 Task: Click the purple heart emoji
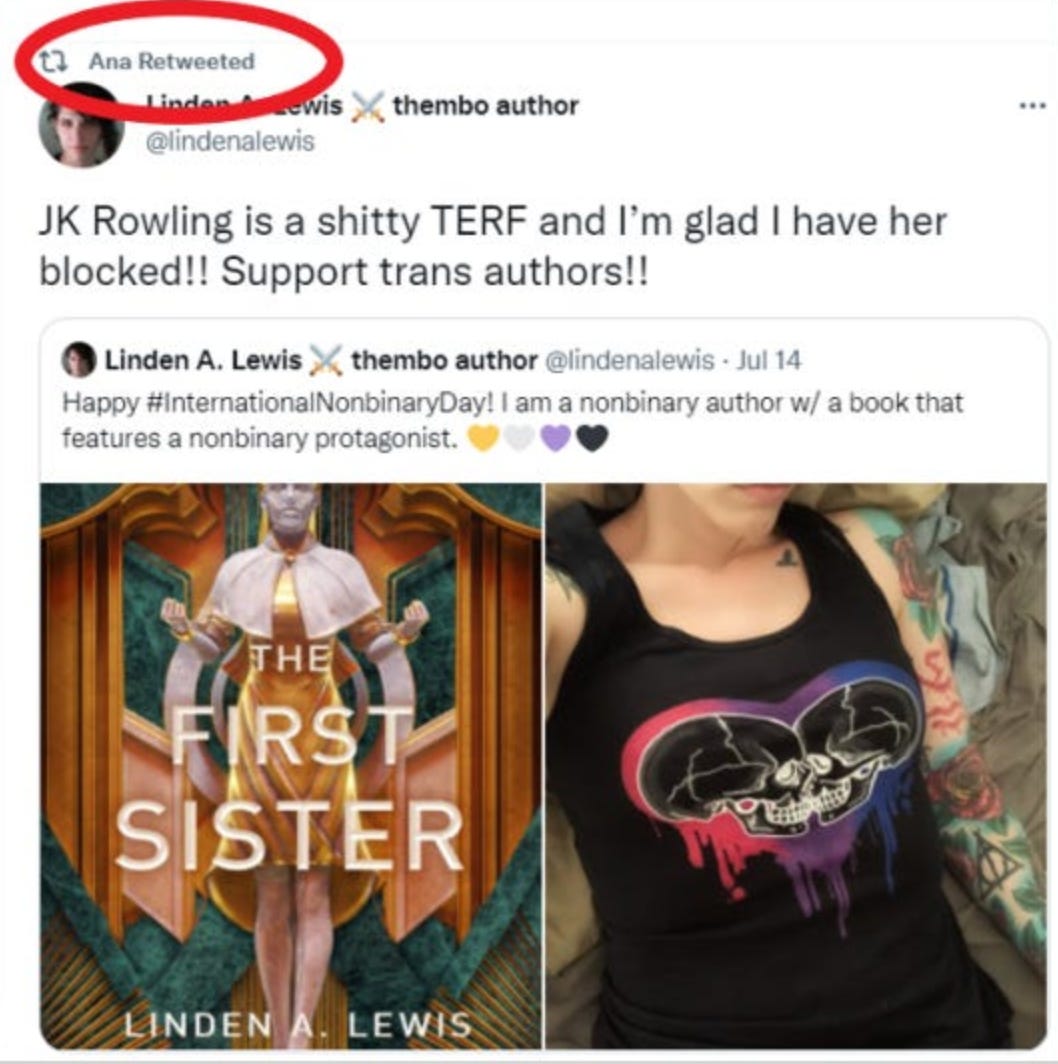556,438
